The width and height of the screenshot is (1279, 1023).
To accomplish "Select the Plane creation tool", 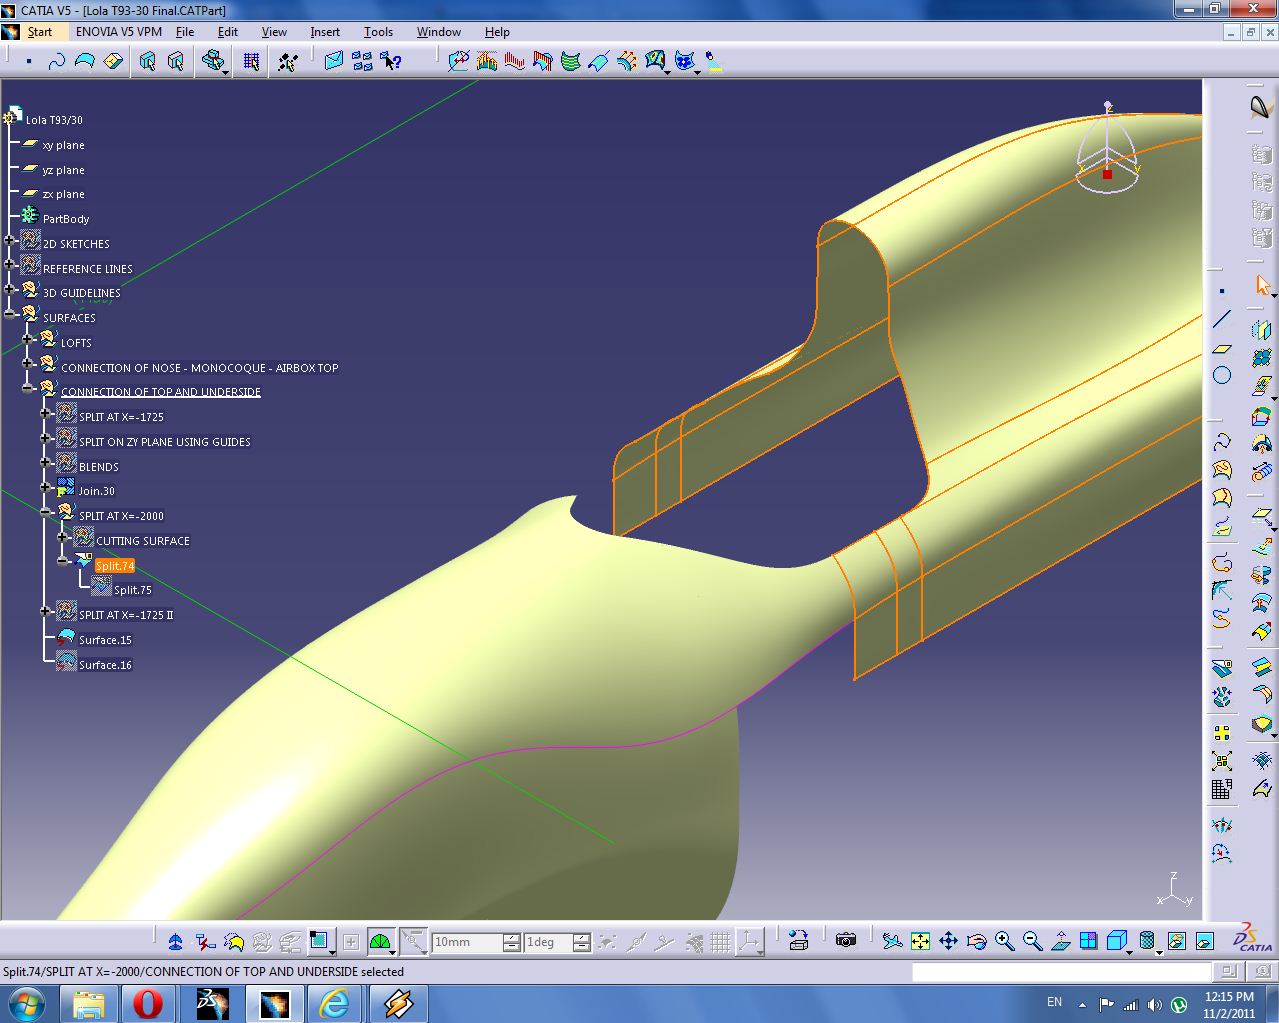I will pyautogui.click(x=1222, y=347).
